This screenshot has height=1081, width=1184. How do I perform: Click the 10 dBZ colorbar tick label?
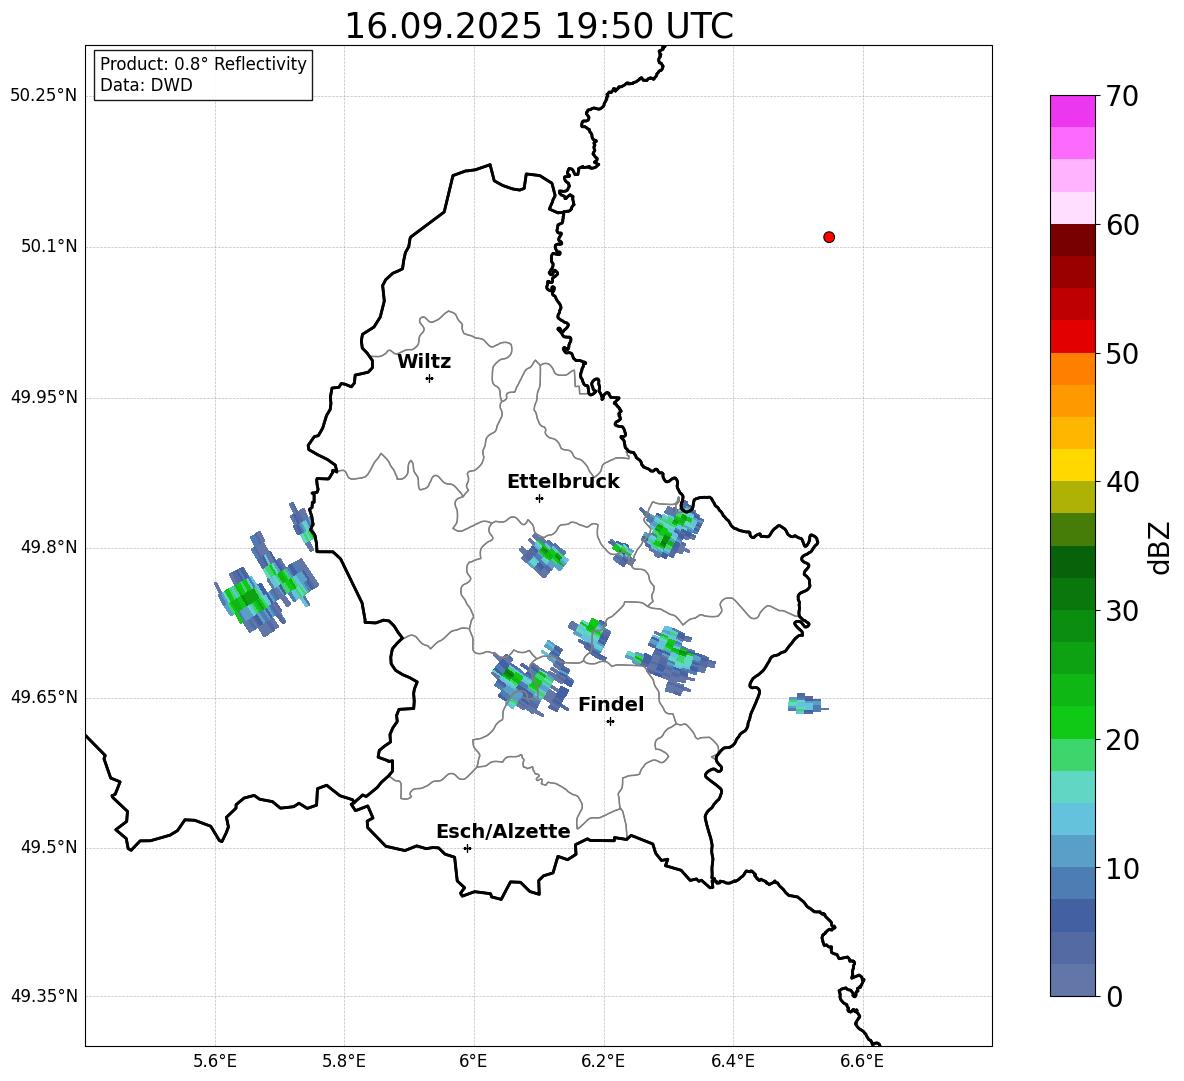coord(1122,868)
